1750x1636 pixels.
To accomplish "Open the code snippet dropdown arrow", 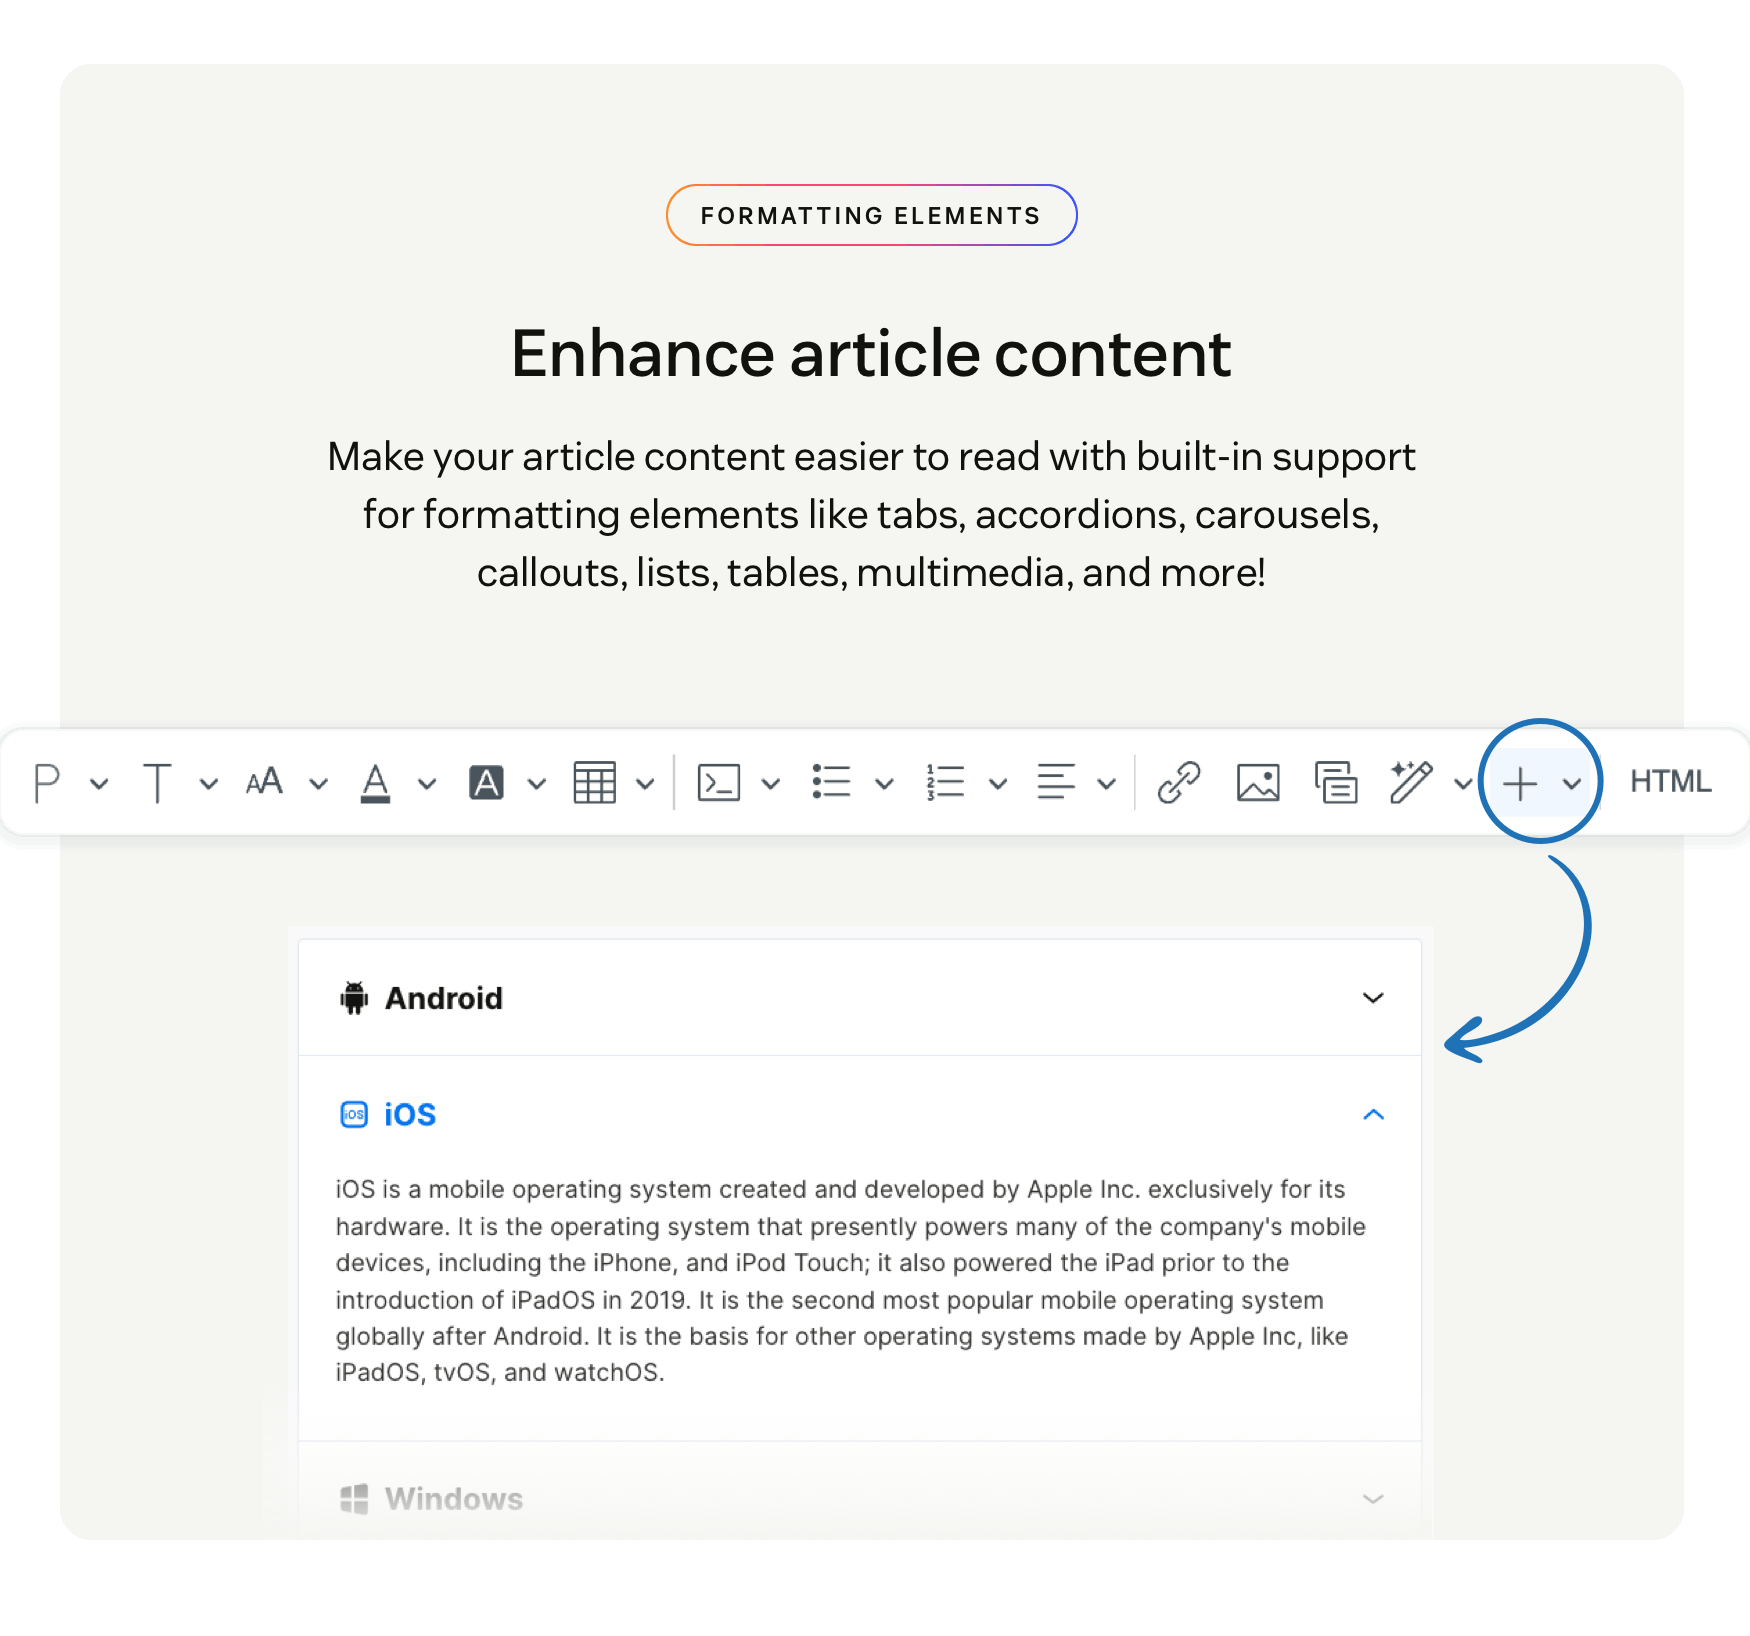I will [x=770, y=784].
